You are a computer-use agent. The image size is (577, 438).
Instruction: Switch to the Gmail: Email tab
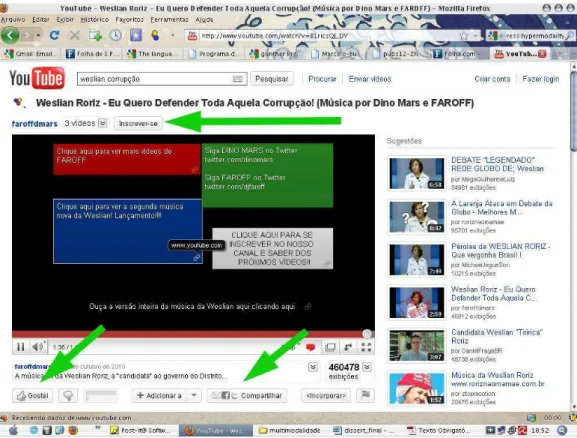click(31, 54)
